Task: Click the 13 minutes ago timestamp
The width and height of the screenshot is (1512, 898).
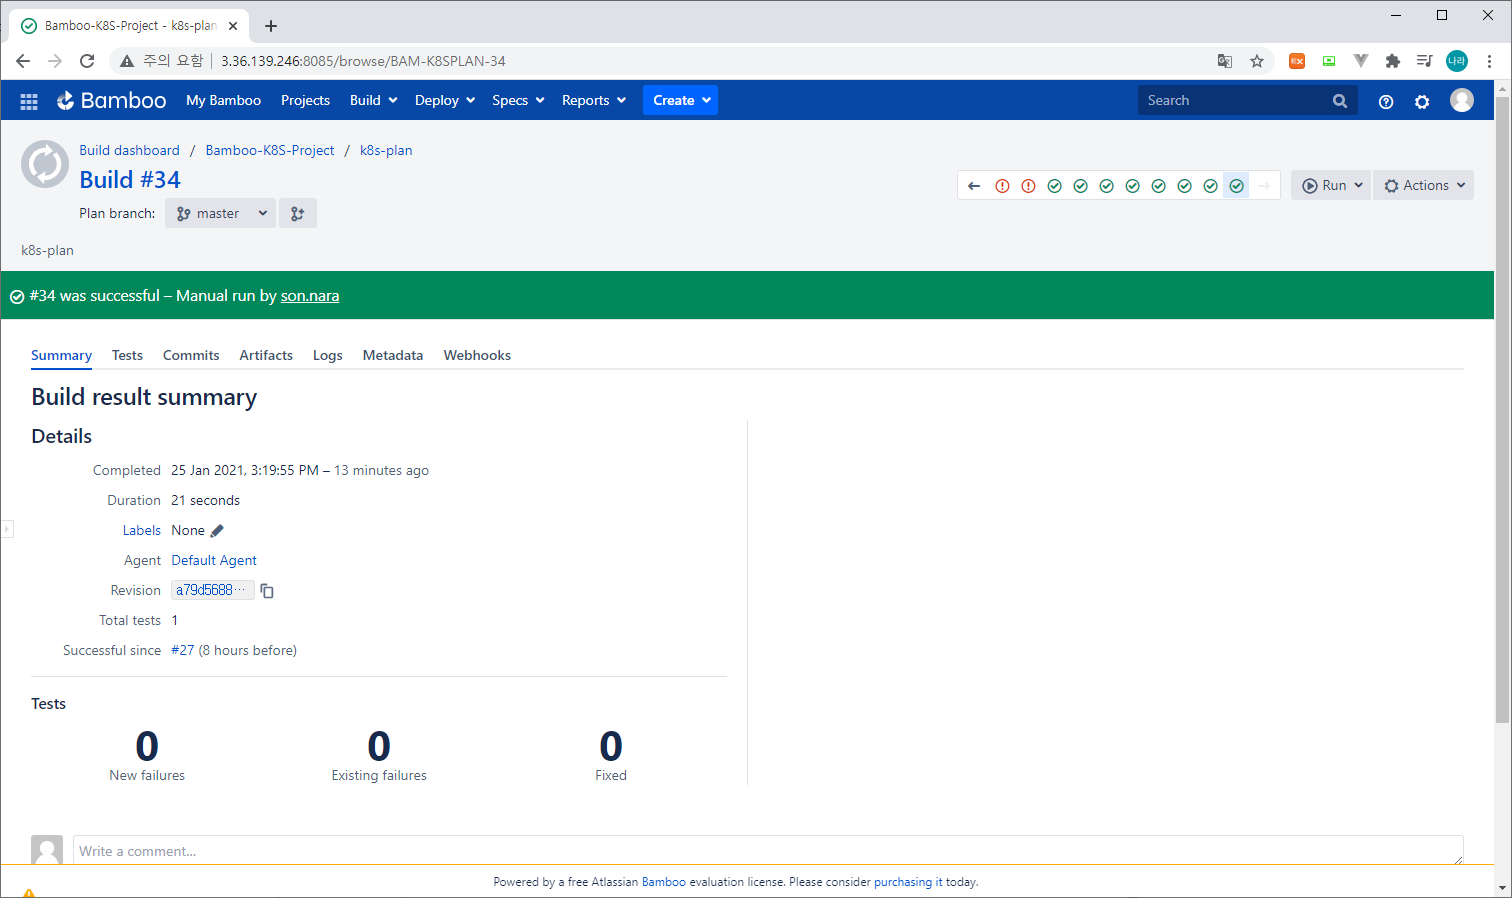Action: click(381, 471)
